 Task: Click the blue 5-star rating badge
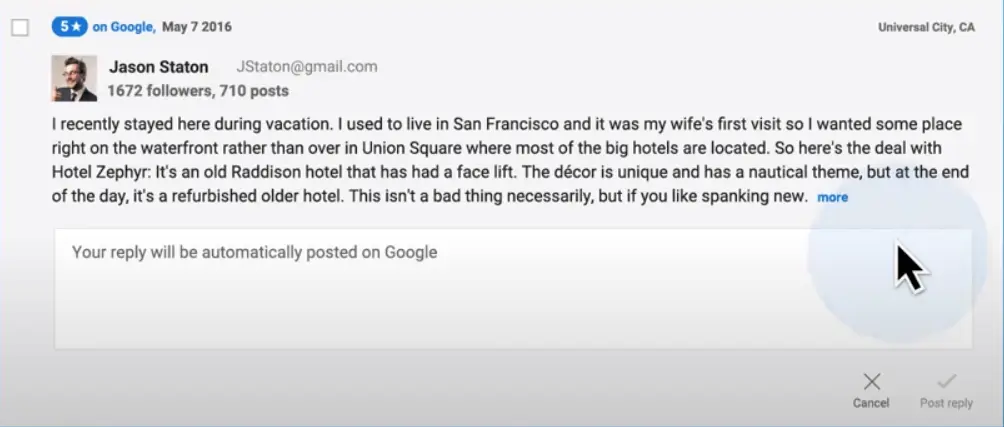69,27
